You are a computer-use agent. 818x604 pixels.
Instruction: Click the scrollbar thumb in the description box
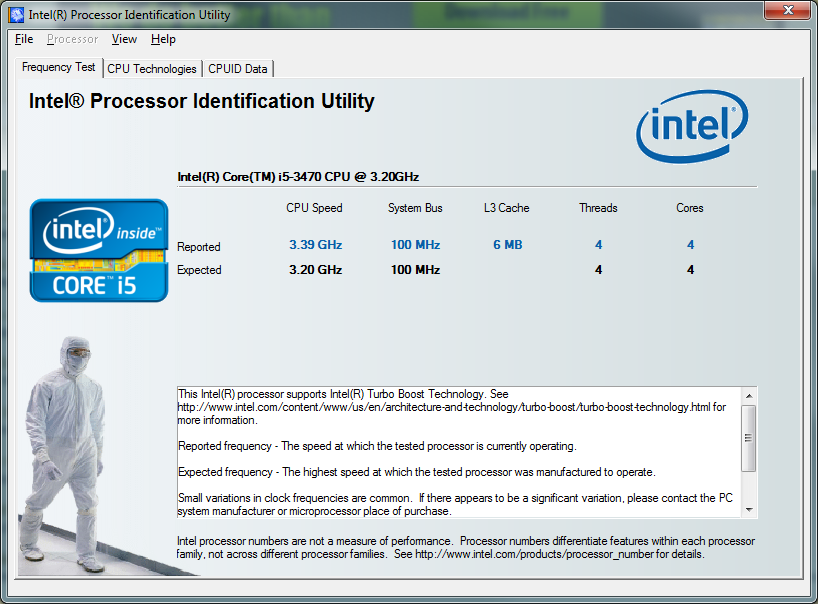[x=749, y=438]
